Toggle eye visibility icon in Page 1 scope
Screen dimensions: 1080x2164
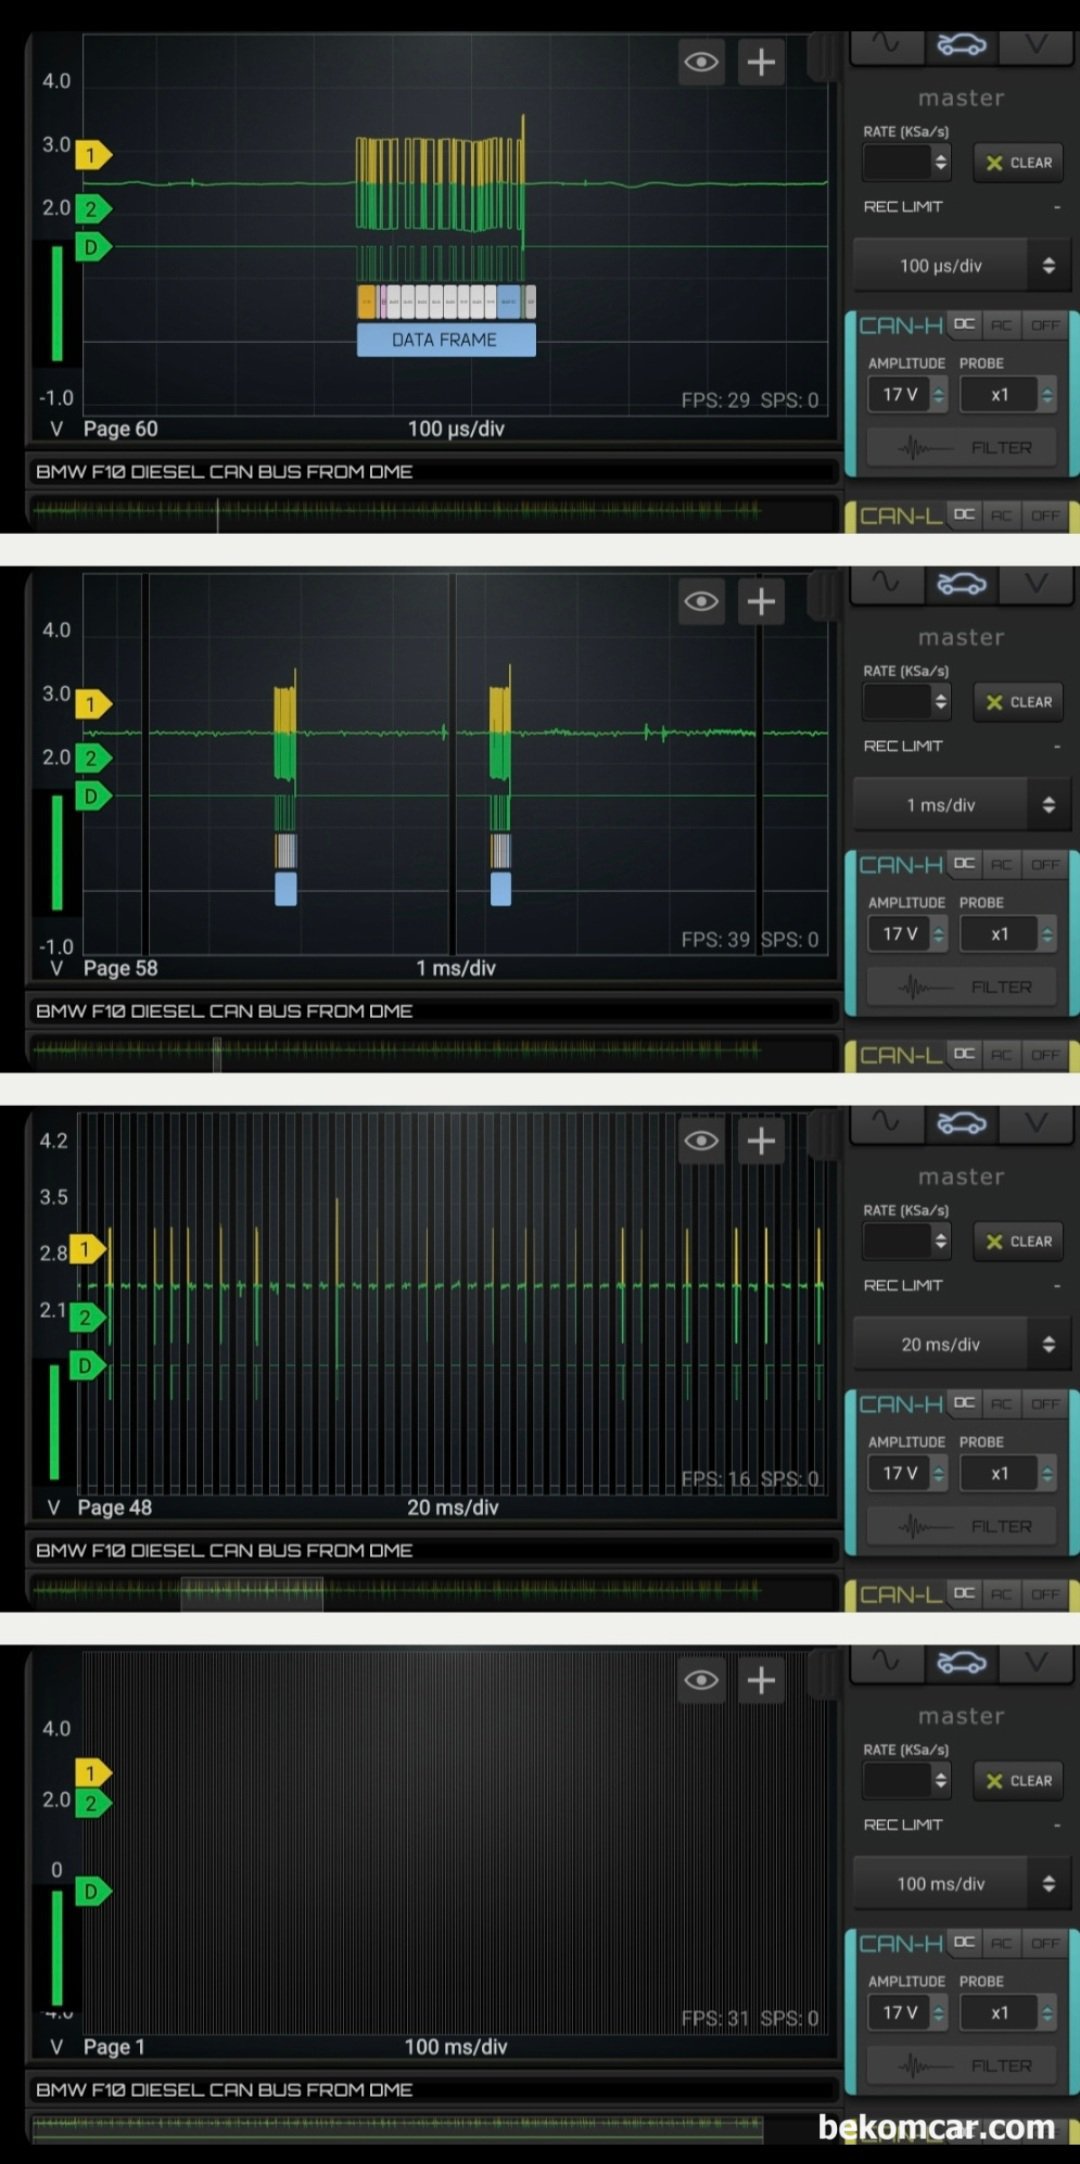click(x=701, y=1680)
